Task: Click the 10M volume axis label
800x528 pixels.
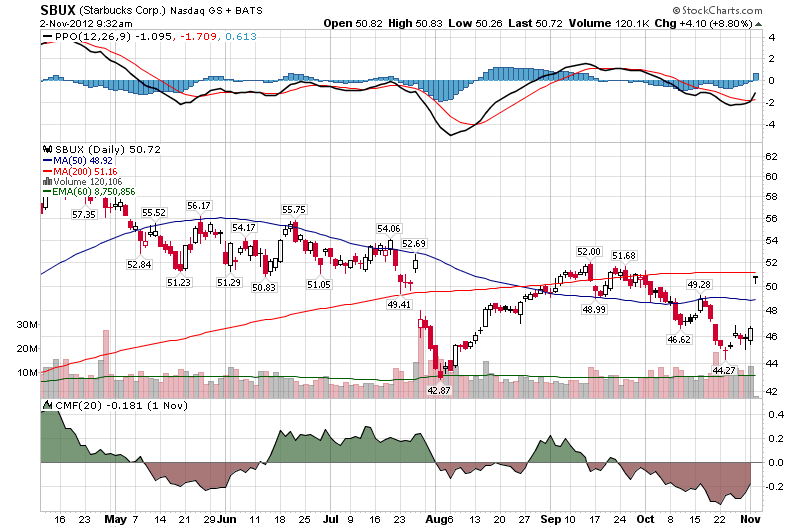Action: coord(27,372)
